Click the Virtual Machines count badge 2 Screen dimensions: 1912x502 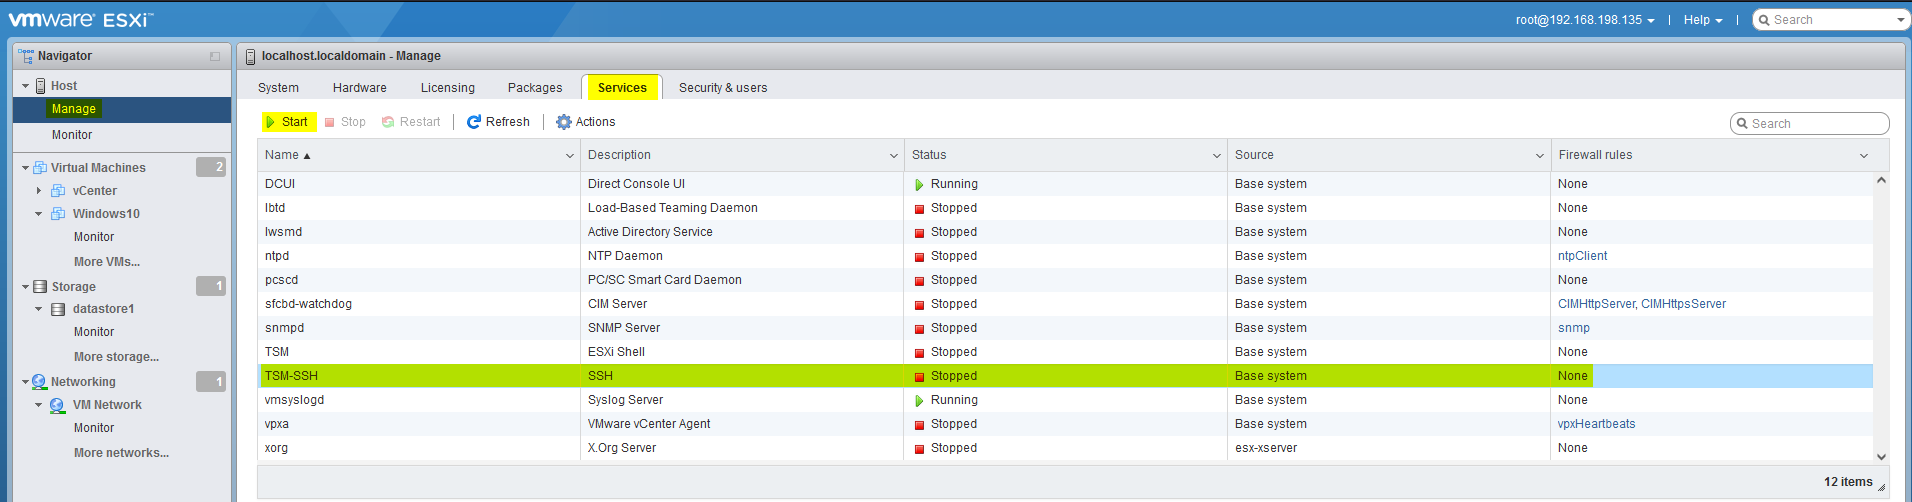coord(211,167)
